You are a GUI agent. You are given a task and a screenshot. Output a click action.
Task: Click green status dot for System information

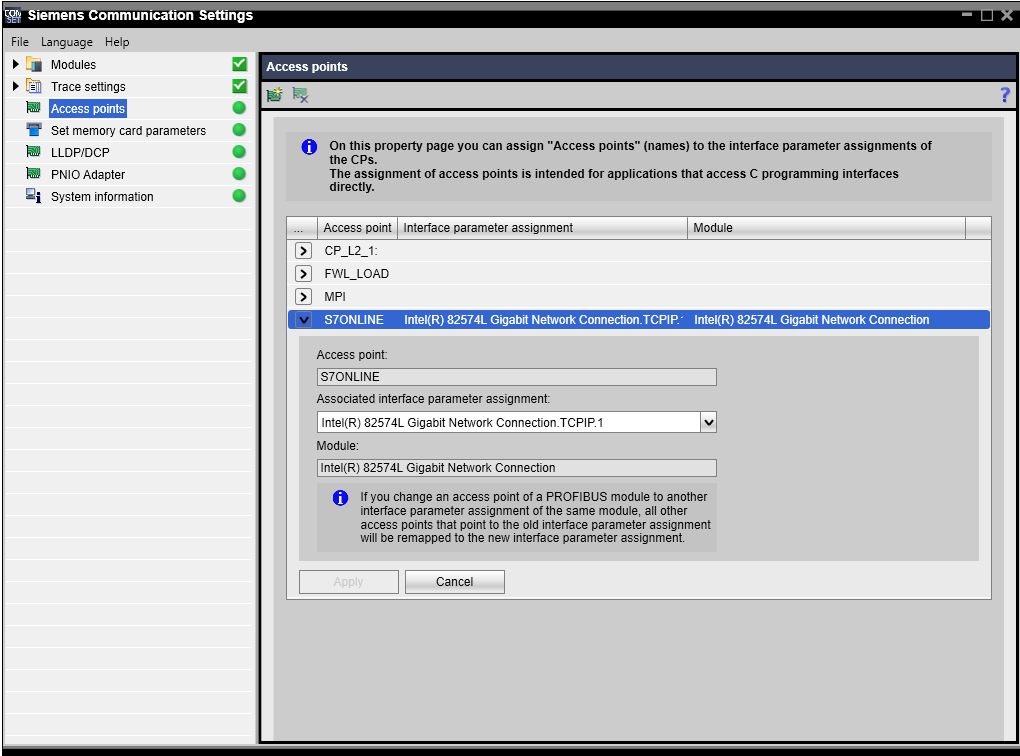[239, 196]
